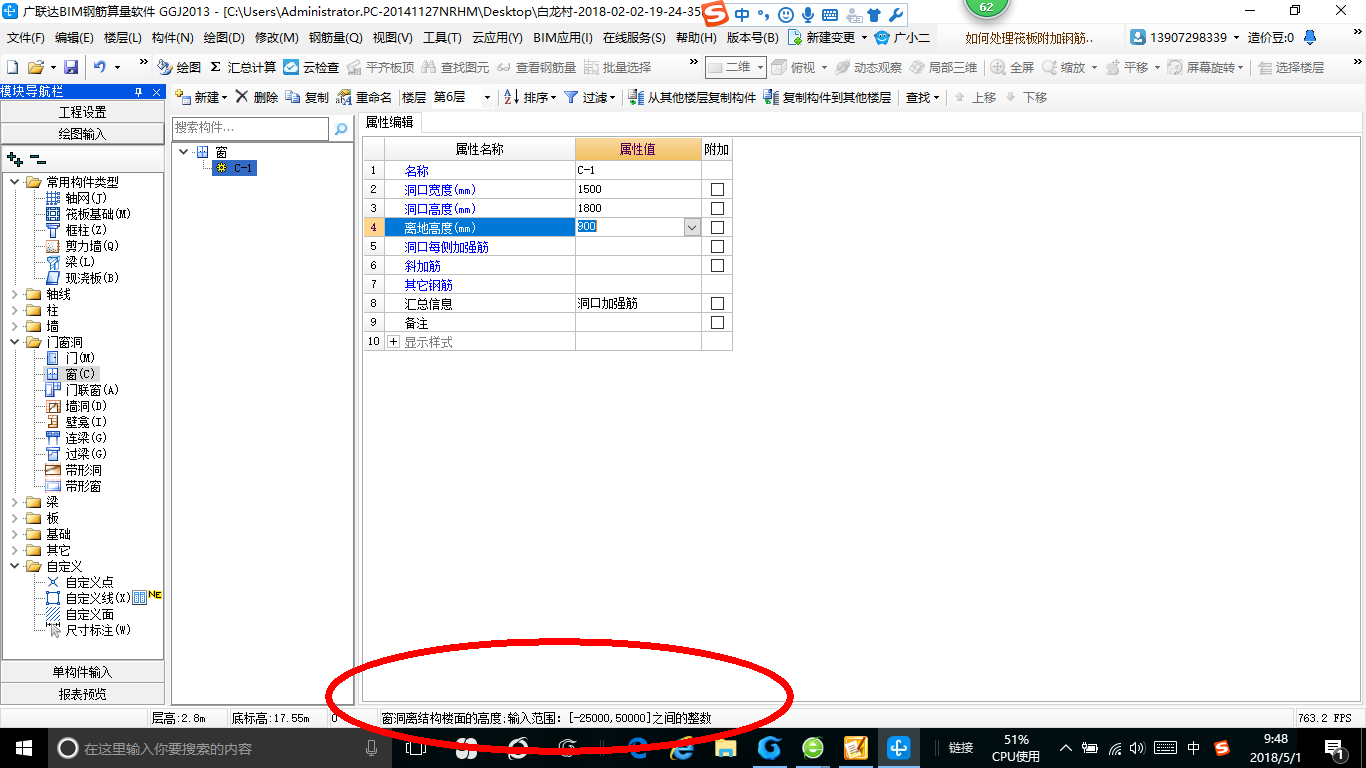Viewport: 1366px width, 768px height.
Task: Open the 广小二 assistant
Action: (x=902, y=37)
